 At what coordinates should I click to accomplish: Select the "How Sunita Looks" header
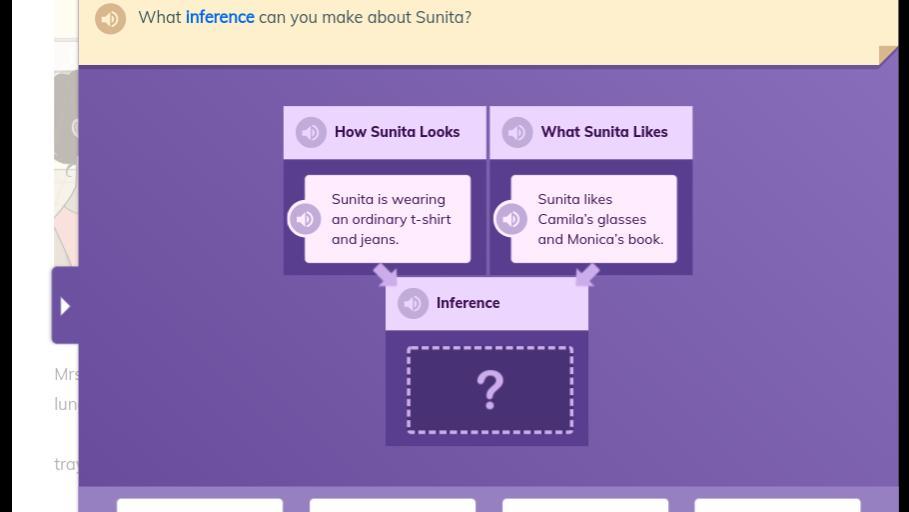point(397,132)
